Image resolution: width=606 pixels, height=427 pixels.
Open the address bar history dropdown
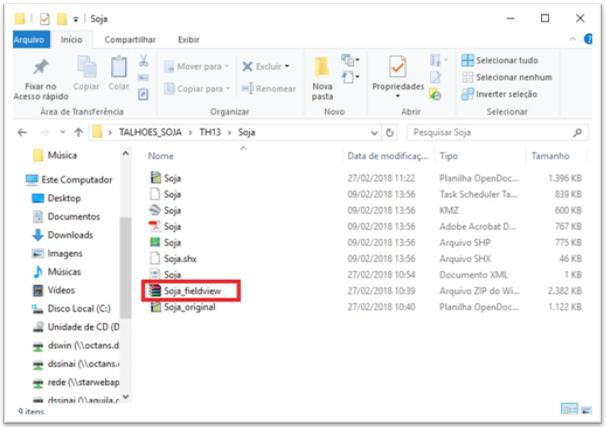click(x=373, y=132)
